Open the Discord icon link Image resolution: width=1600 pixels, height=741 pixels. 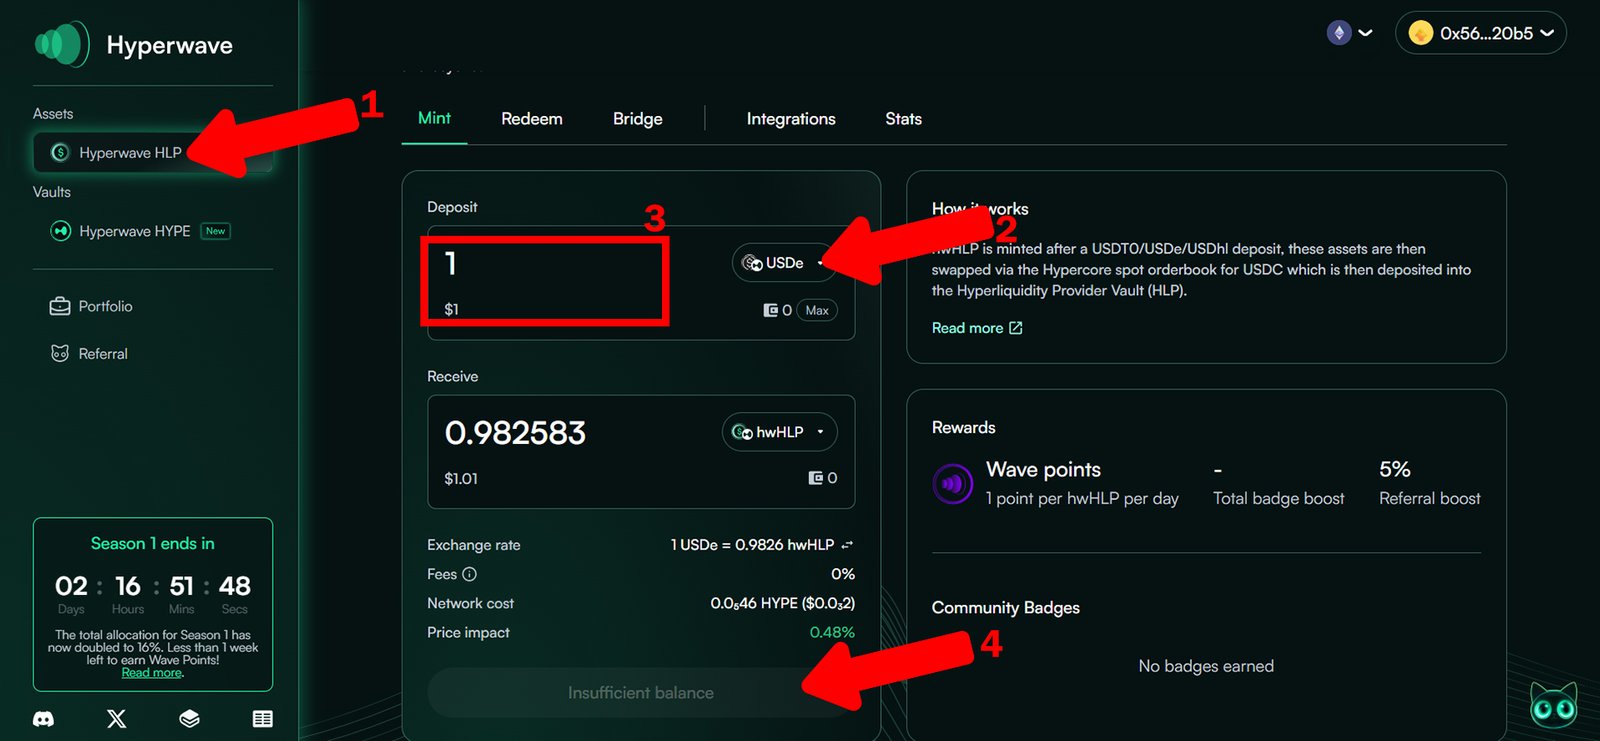44,719
